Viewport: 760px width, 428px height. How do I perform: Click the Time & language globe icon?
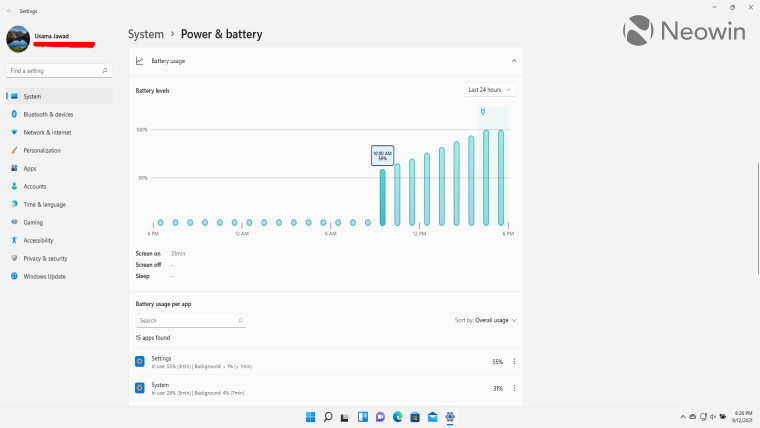click(x=14, y=204)
